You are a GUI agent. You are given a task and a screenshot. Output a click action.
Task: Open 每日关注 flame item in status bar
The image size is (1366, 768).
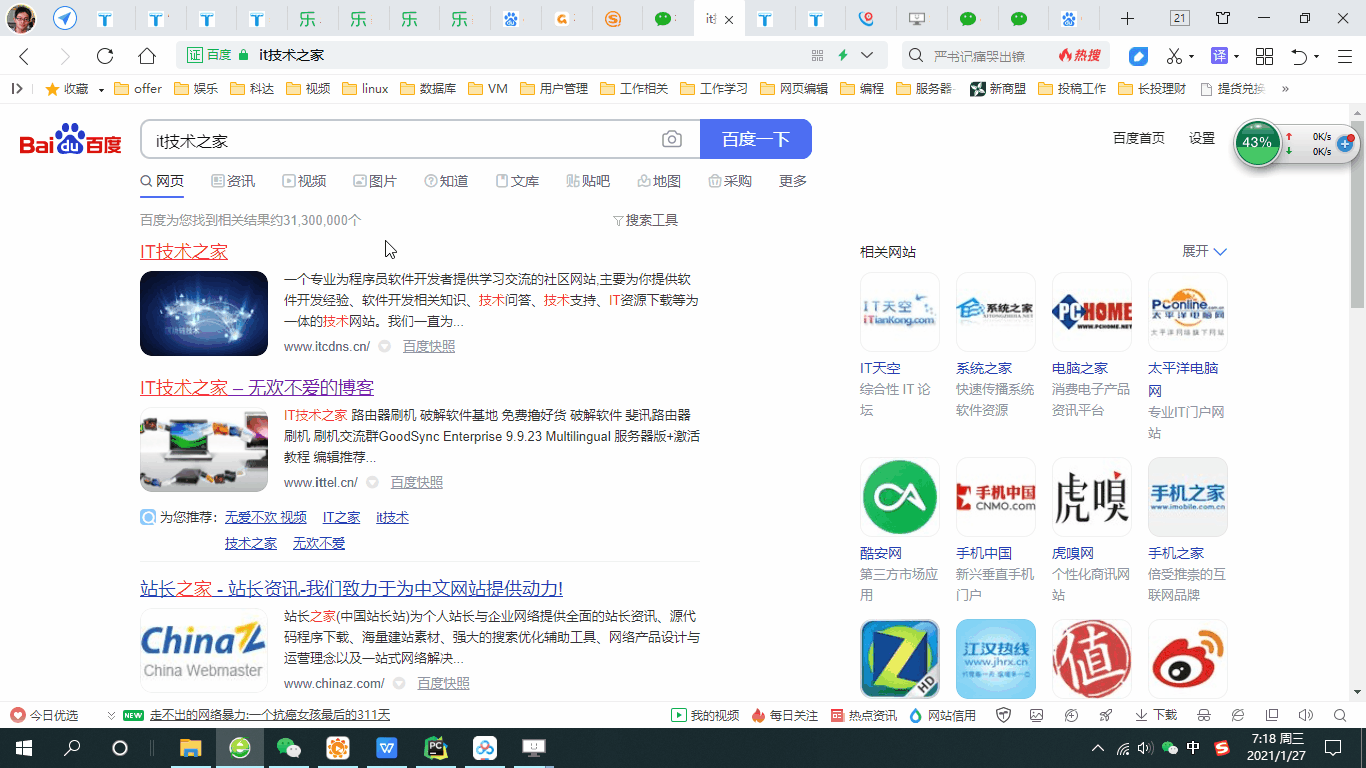784,715
